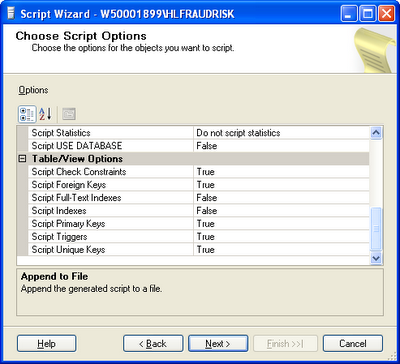Go back with the Back button

(153, 344)
